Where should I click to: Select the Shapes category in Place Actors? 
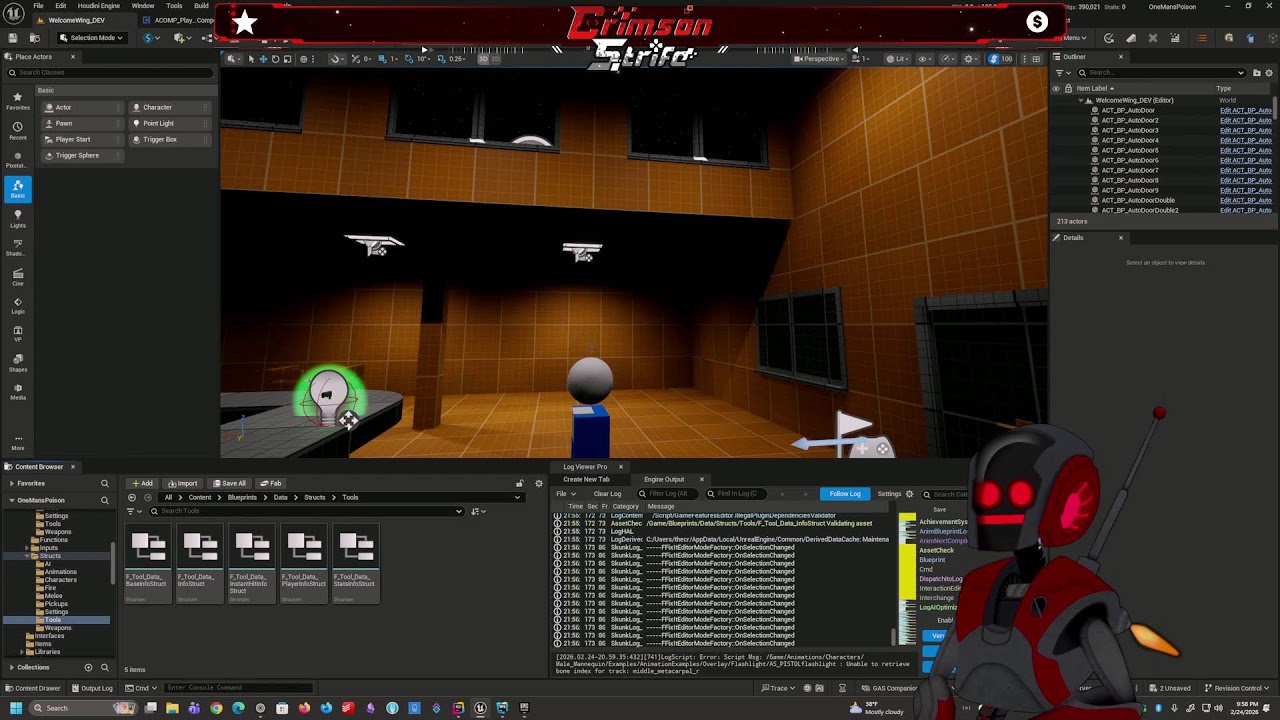pyautogui.click(x=17, y=362)
